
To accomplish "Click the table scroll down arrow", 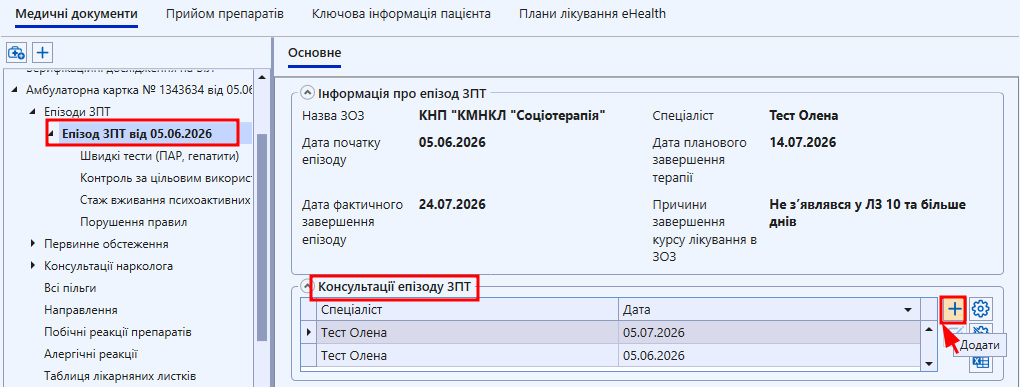I will point(930,363).
